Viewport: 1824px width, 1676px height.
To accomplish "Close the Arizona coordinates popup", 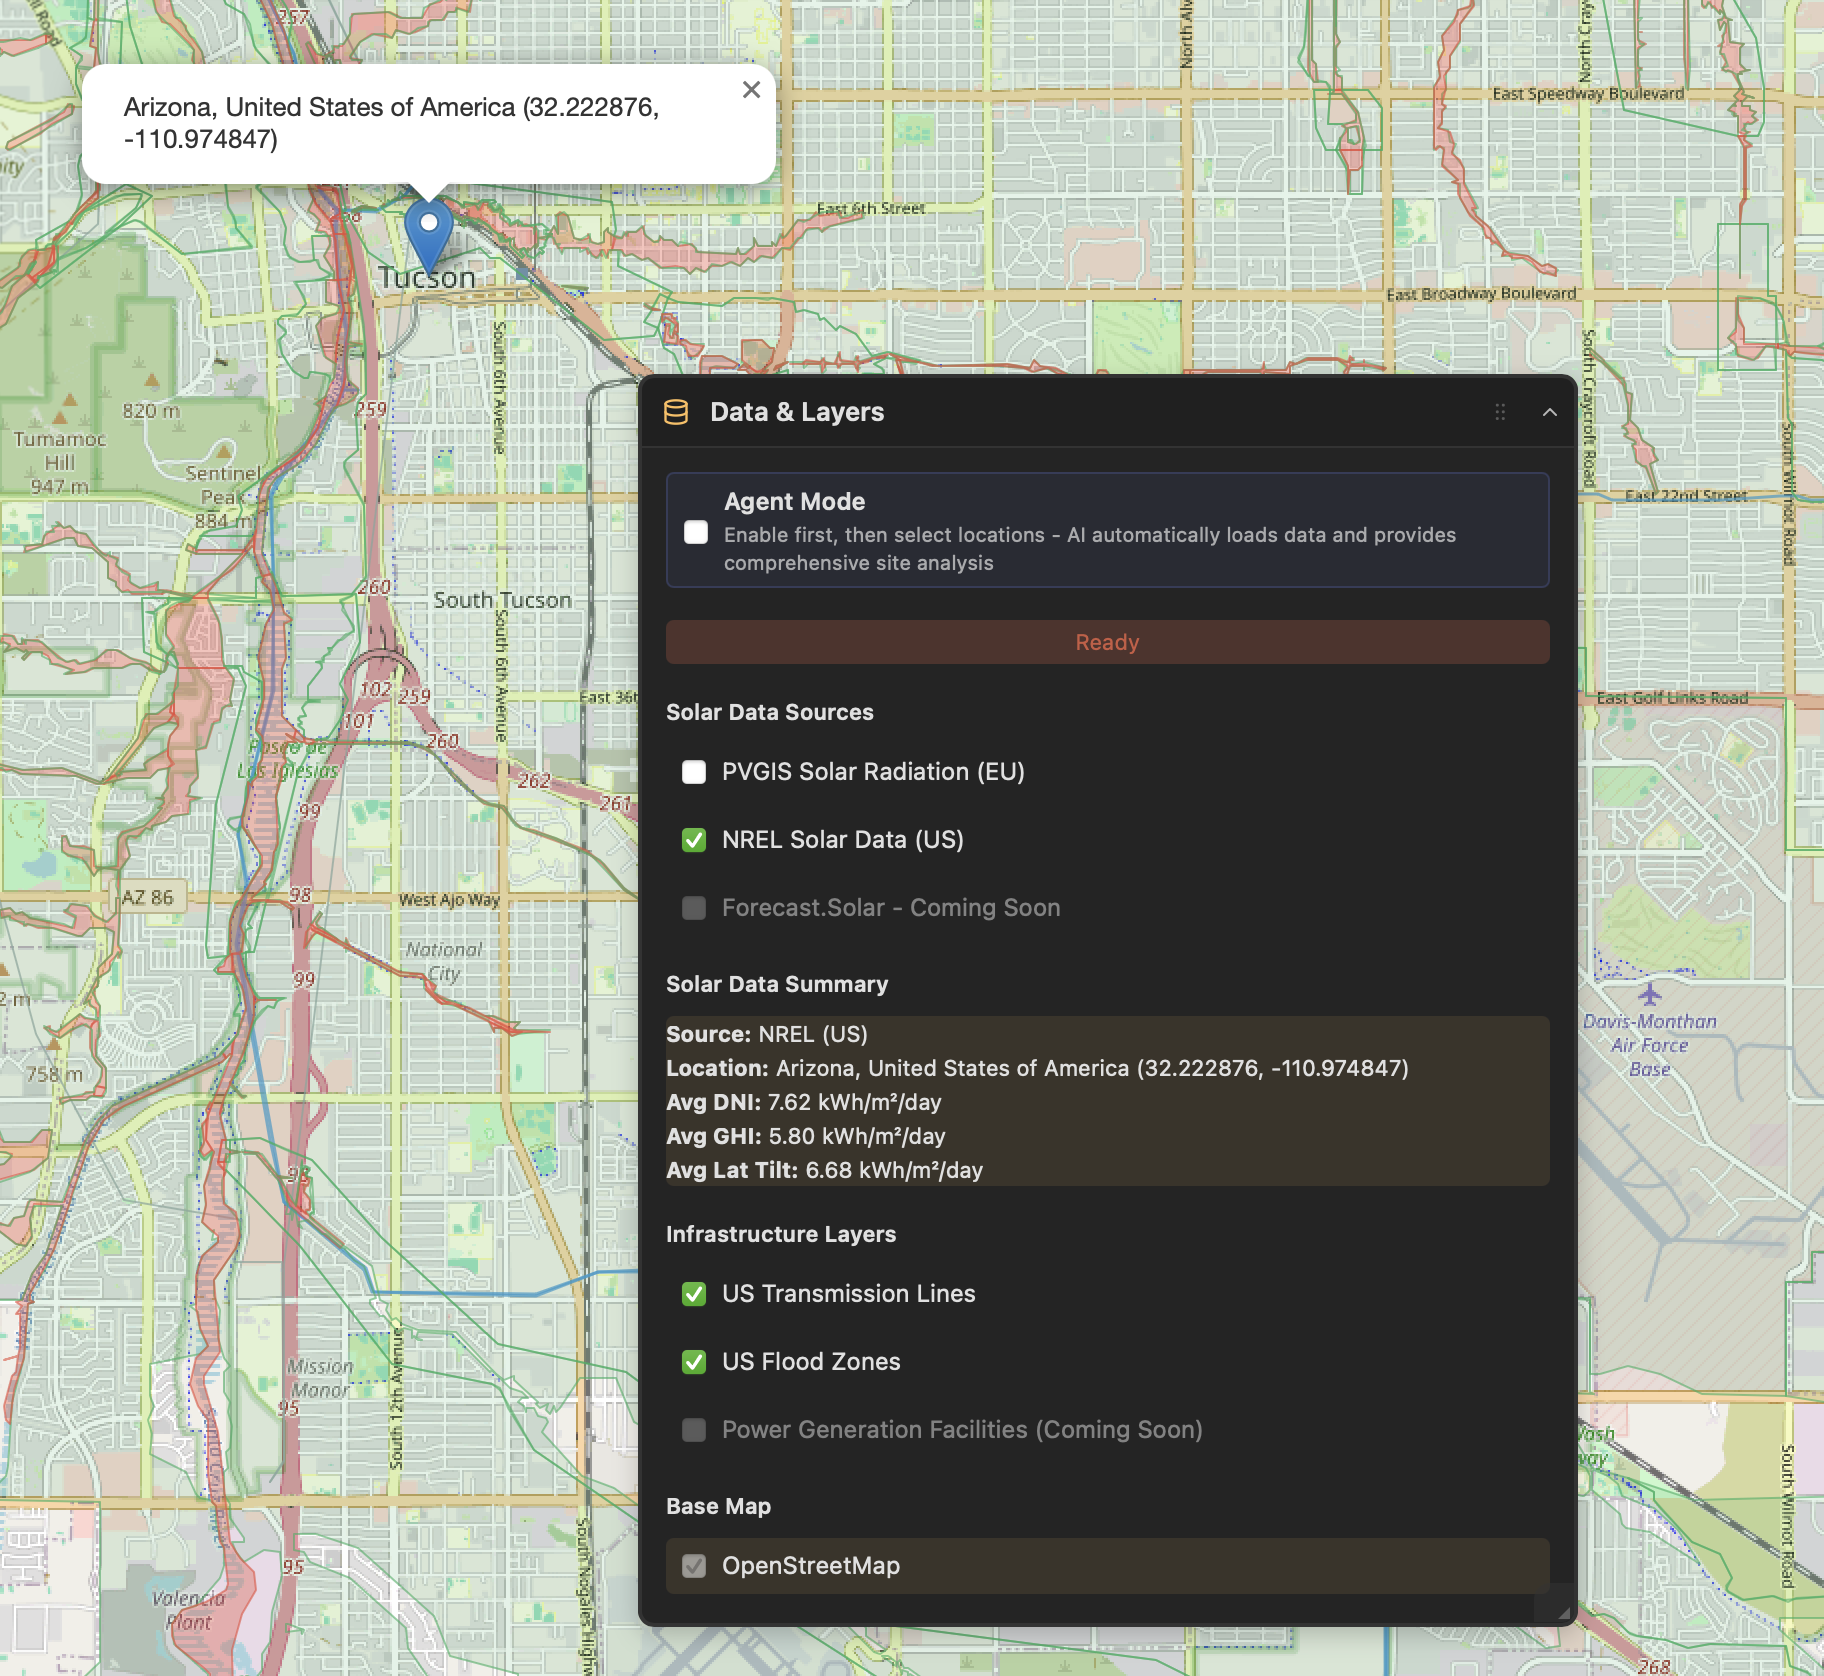I will [x=751, y=90].
